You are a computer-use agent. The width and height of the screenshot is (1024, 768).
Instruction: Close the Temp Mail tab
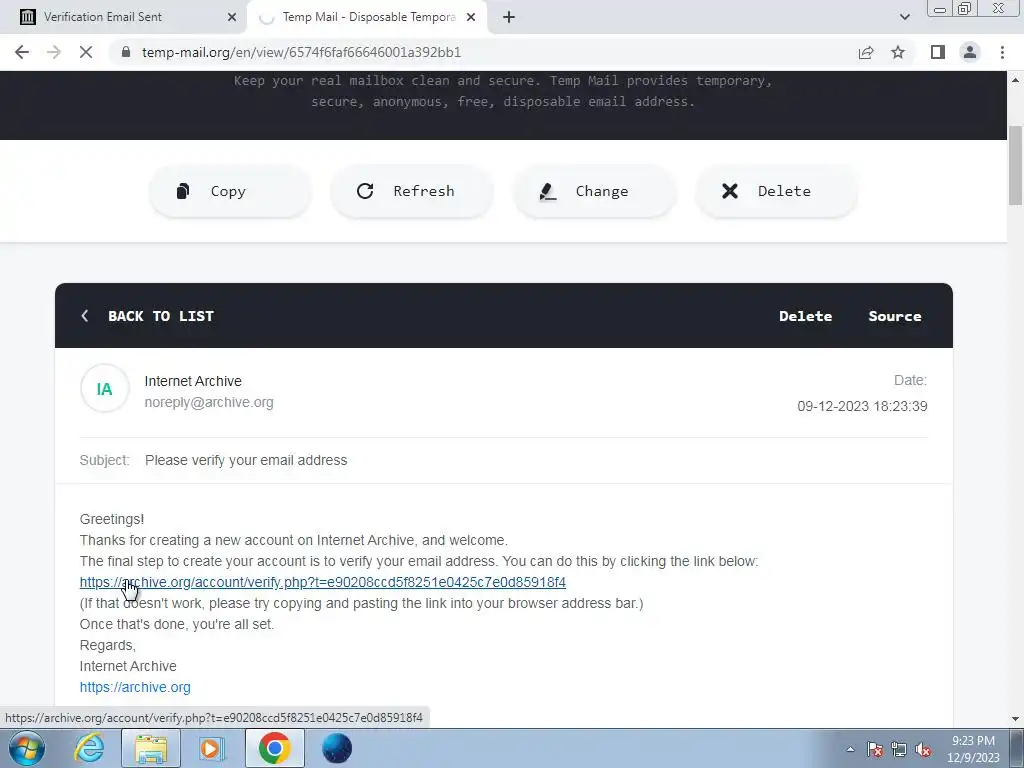pos(471,17)
